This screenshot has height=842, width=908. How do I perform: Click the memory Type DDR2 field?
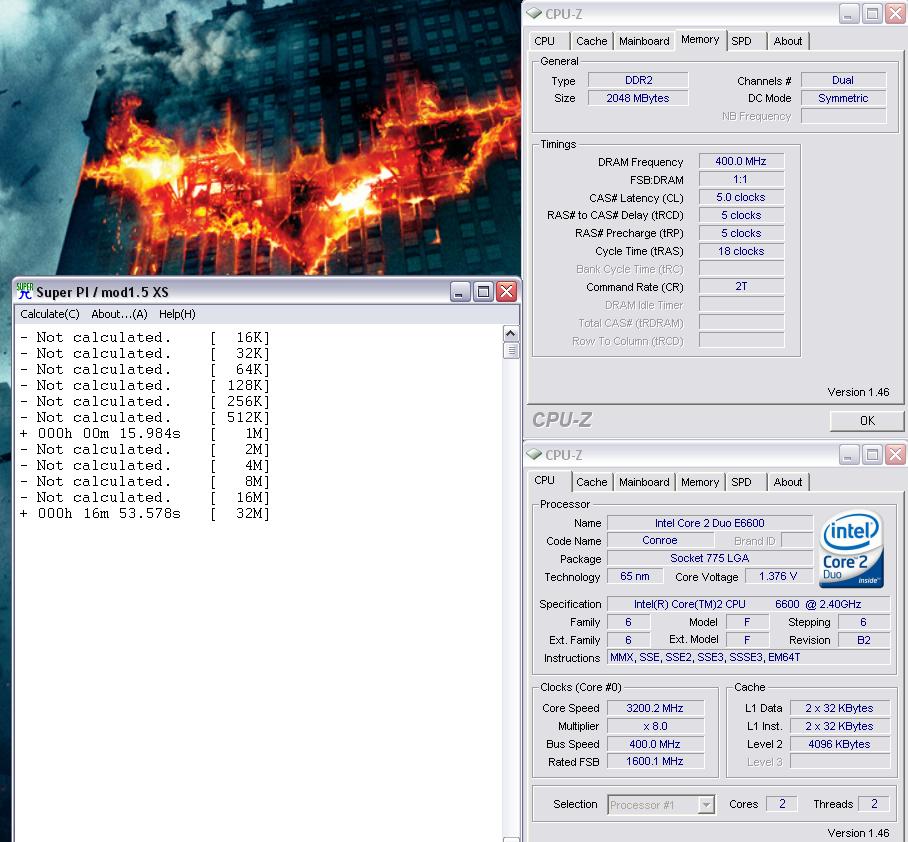pos(638,80)
